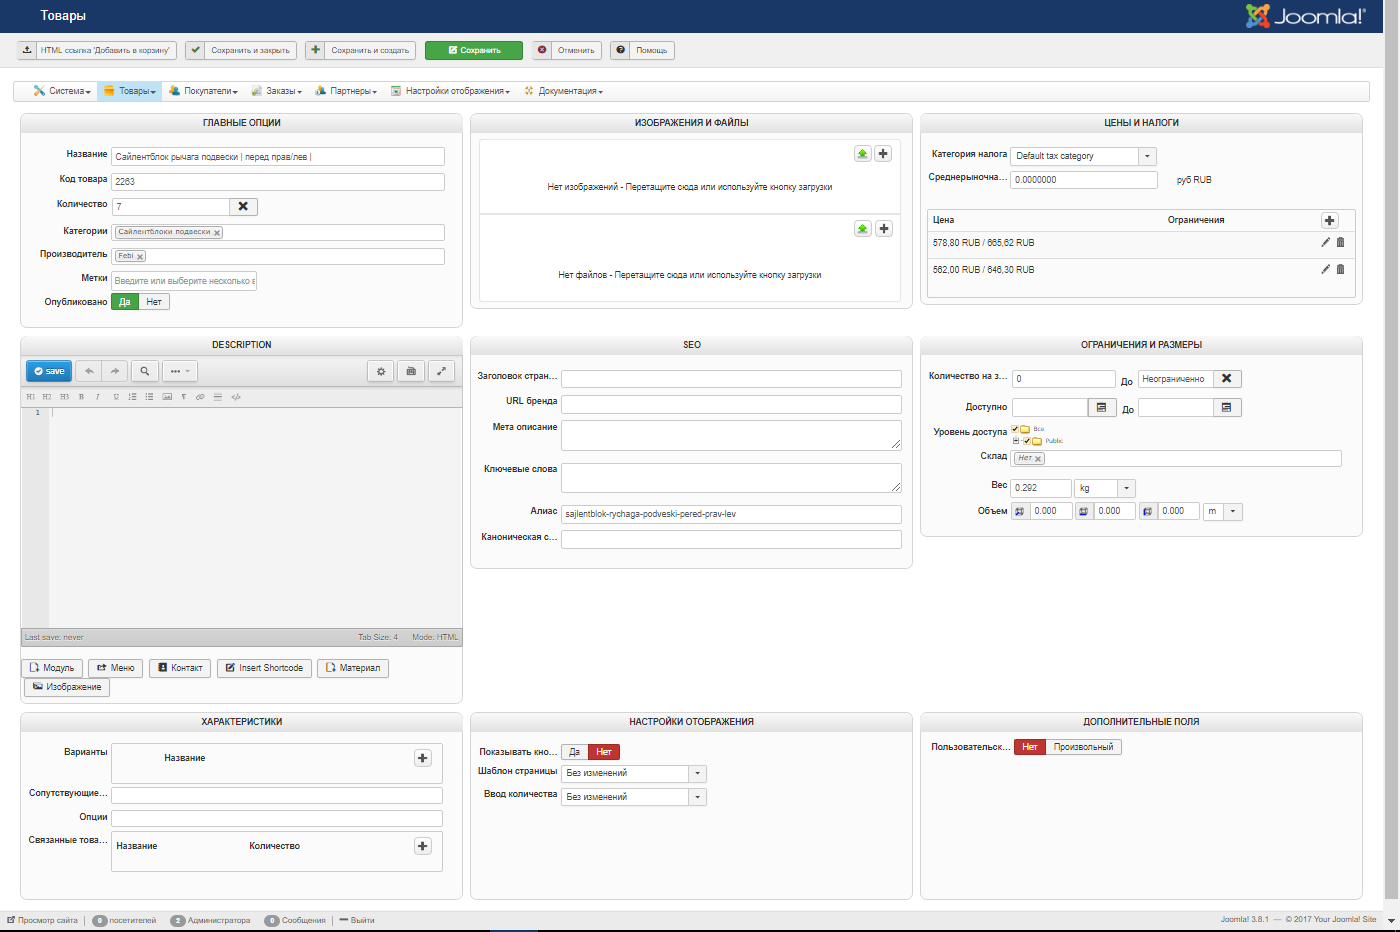Expand the Шаблон страницы dropdown

(698, 774)
